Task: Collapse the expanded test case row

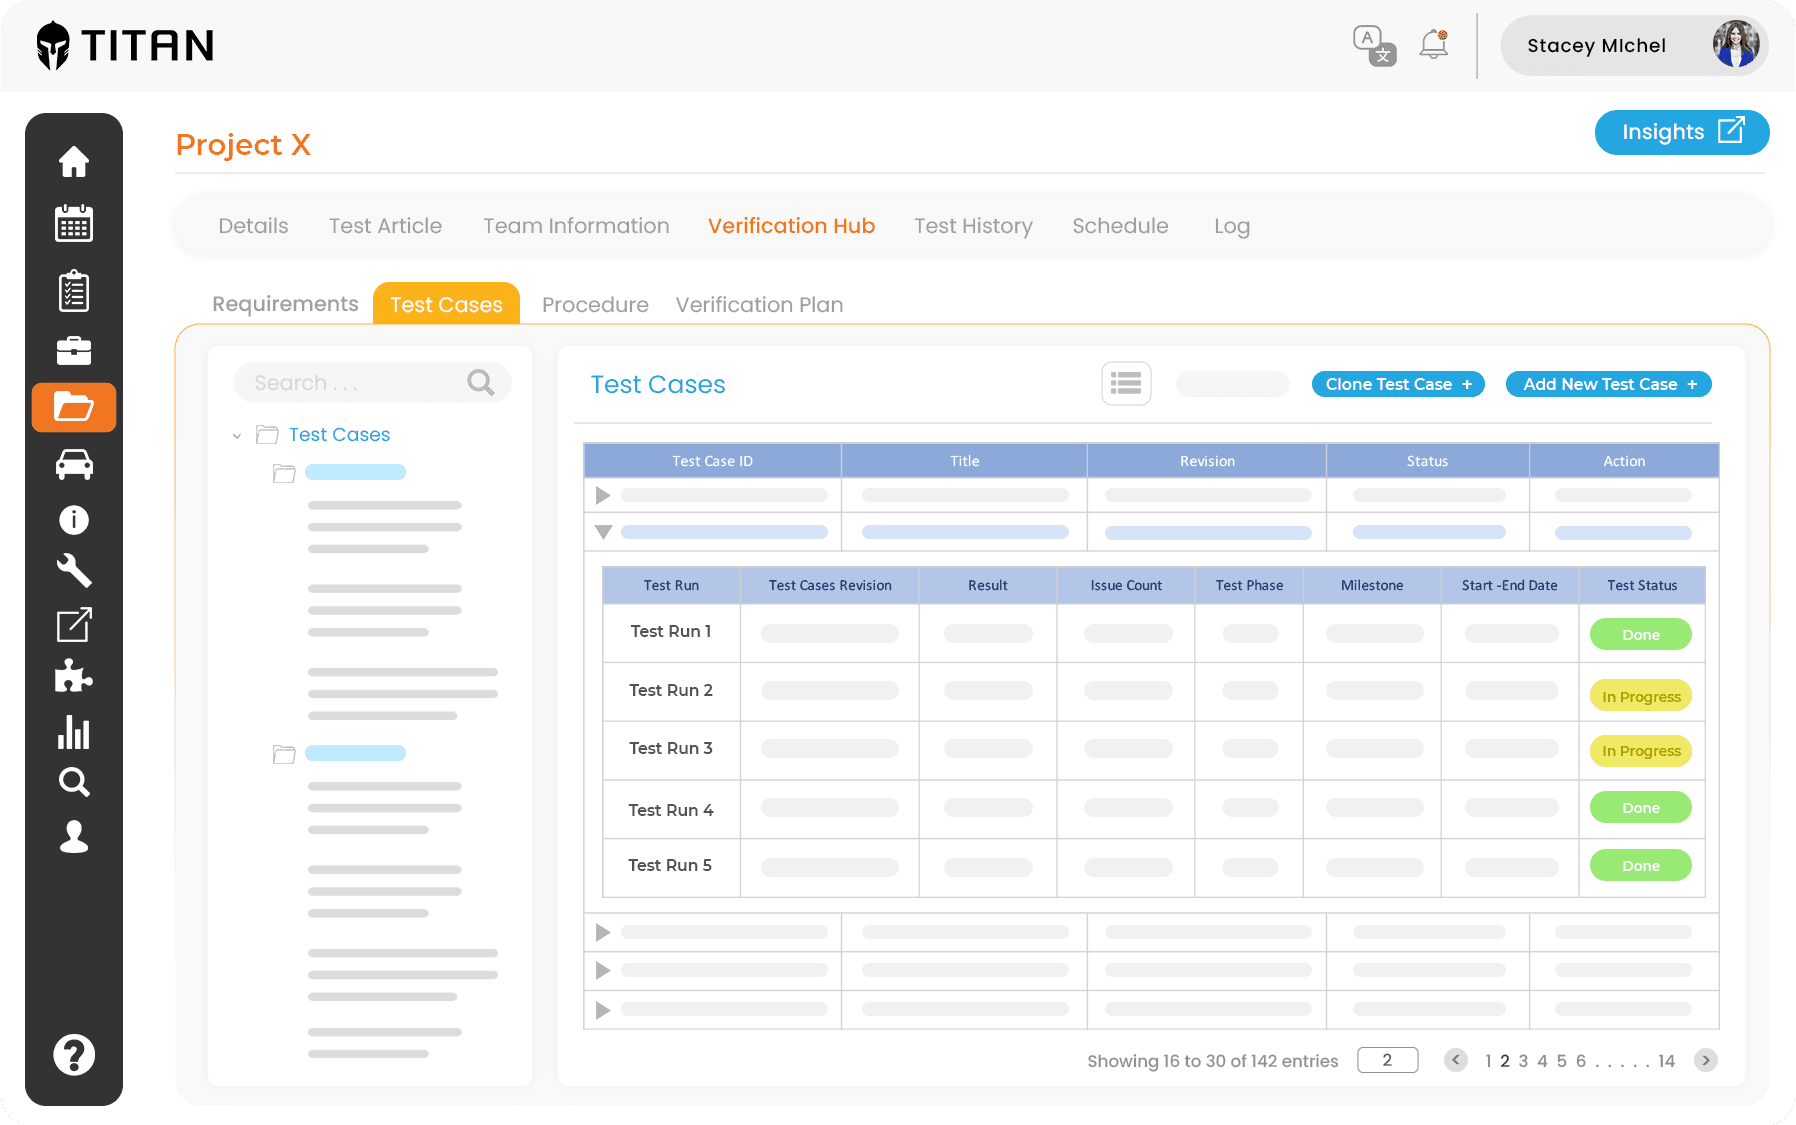Action: click(603, 532)
